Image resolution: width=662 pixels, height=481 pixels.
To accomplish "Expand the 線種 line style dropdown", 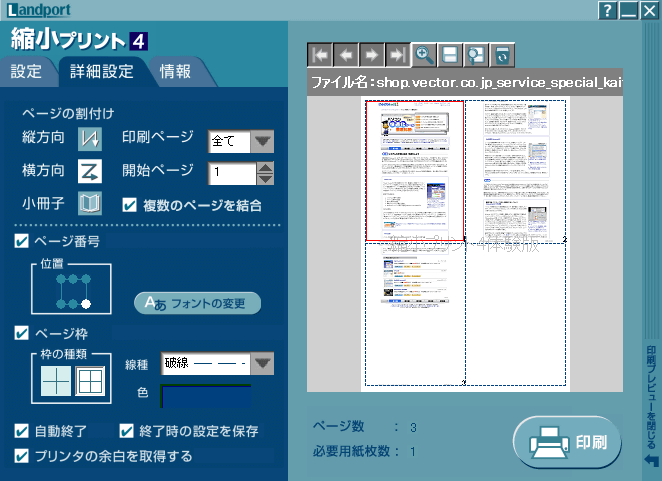I will point(262,363).
